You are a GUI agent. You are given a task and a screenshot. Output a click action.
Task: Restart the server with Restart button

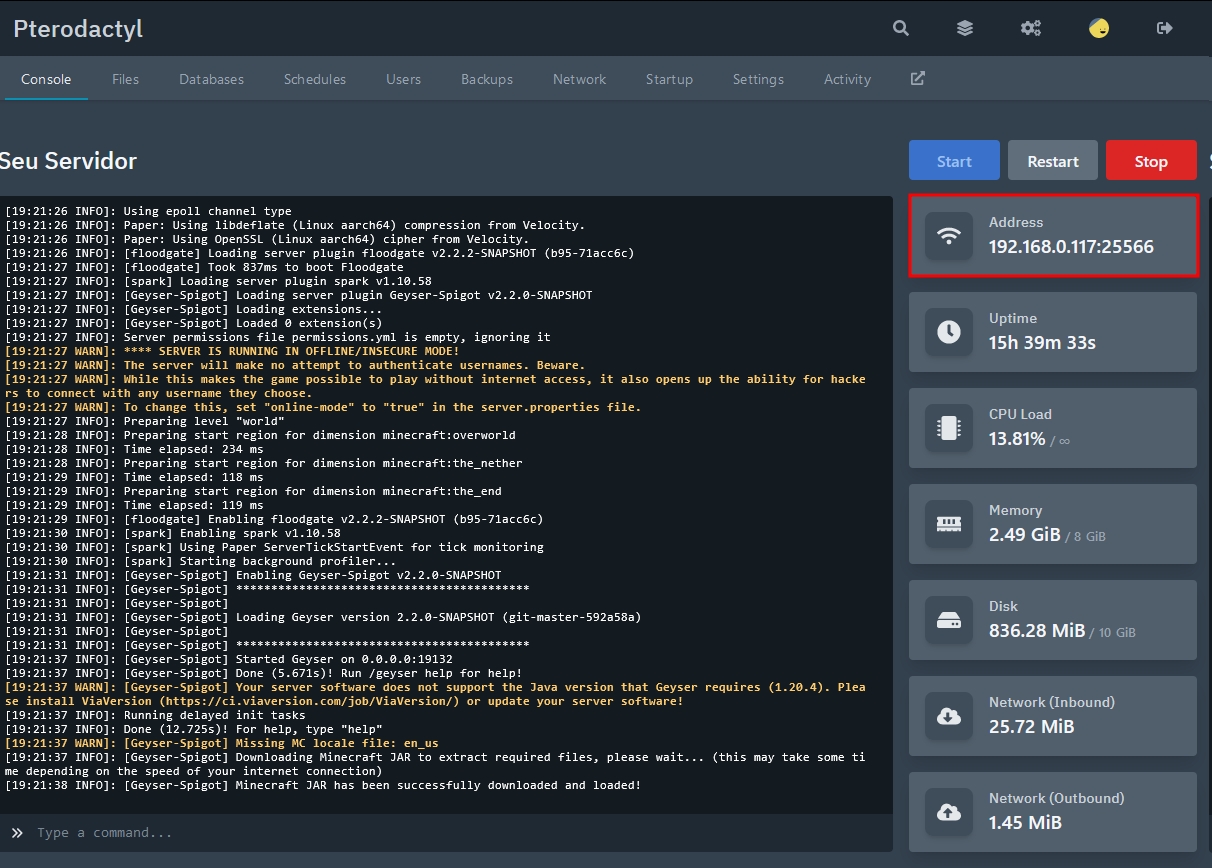[1053, 161]
